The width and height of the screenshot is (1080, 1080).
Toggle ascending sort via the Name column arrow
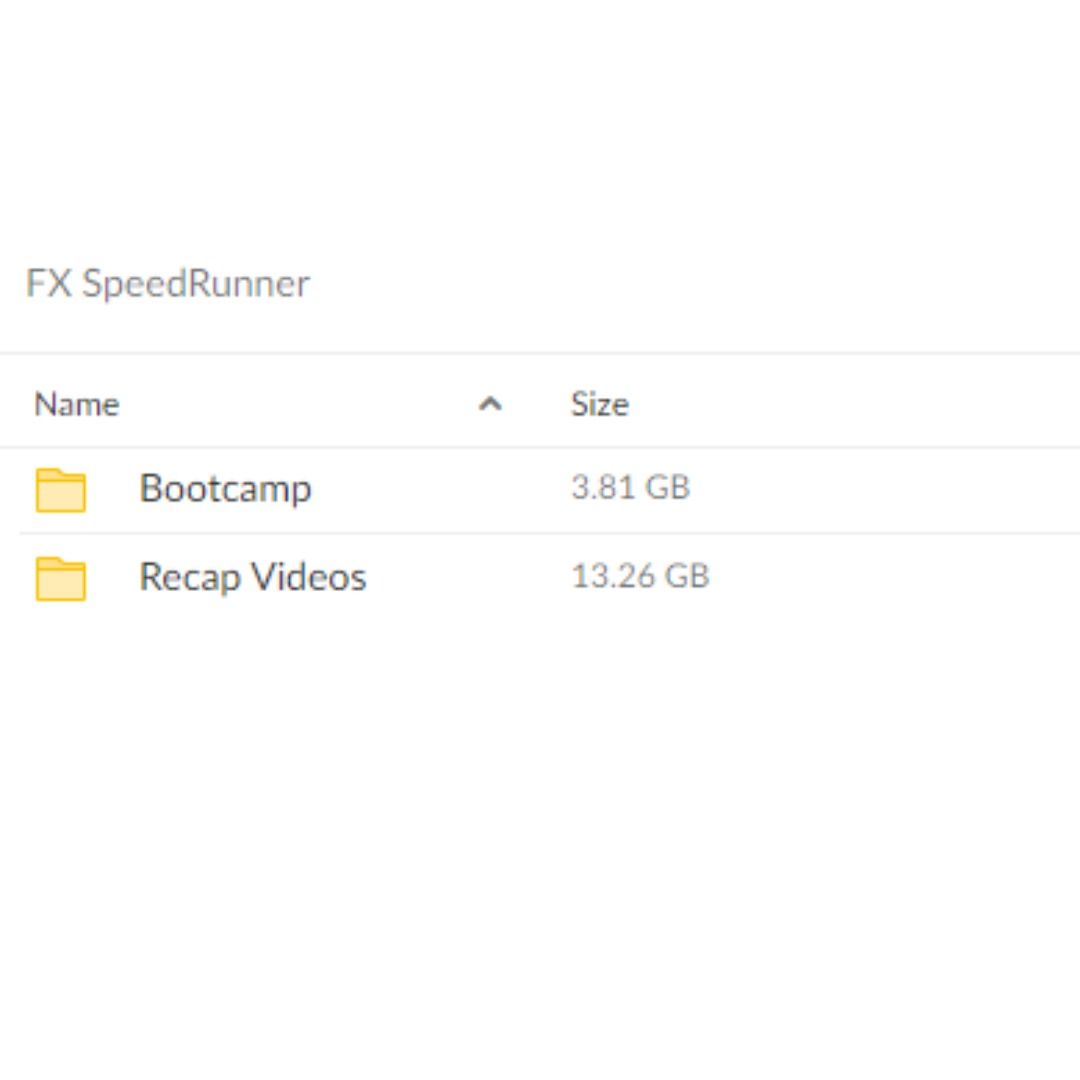pyautogui.click(x=490, y=404)
